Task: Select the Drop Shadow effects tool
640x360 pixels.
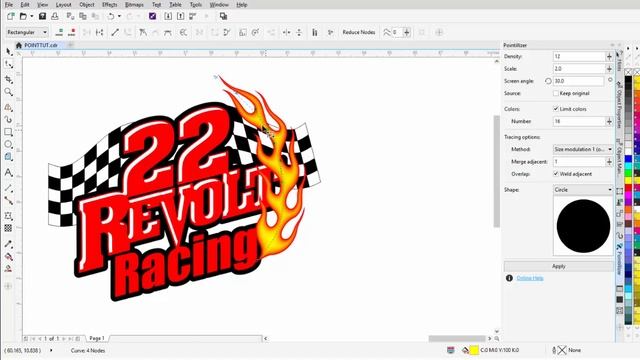Action: pos(9,216)
